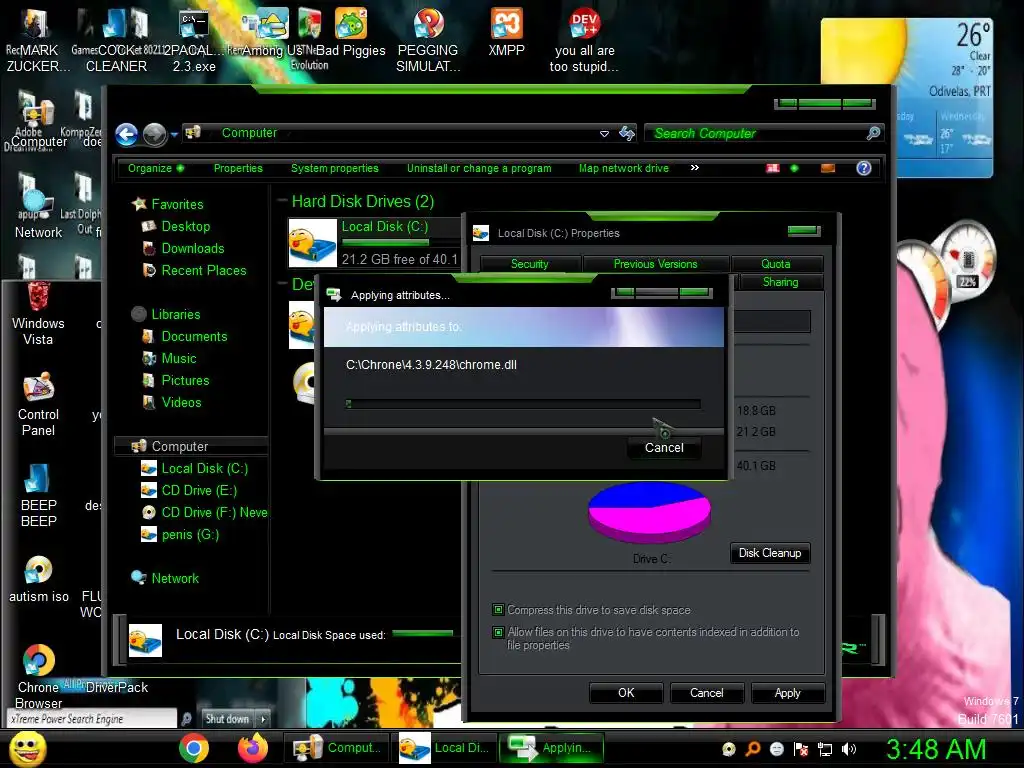Switch to the Security tab
1024x768 pixels.
(x=530, y=264)
